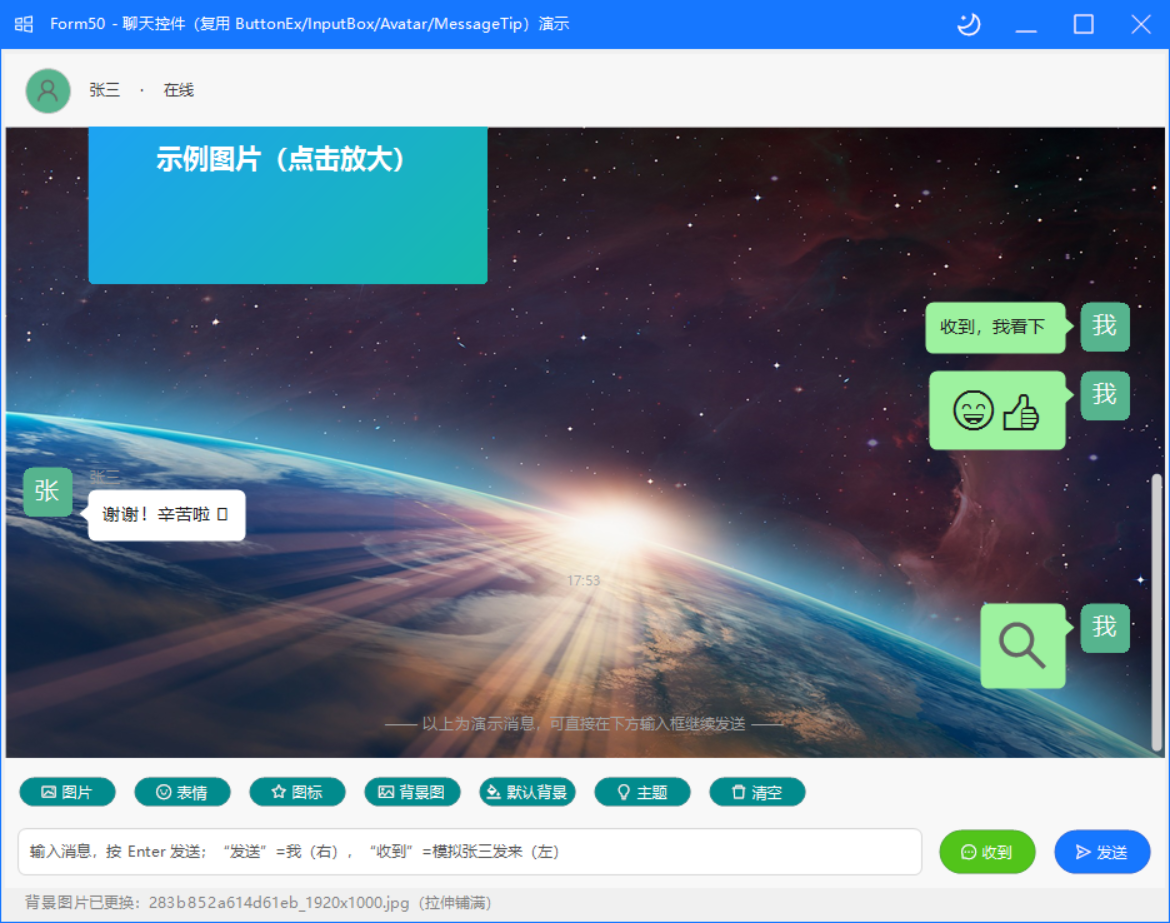Click the thumbs-up emoji in the bubble
Image resolution: width=1170 pixels, height=923 pixels.
(x=1020, y=411)
